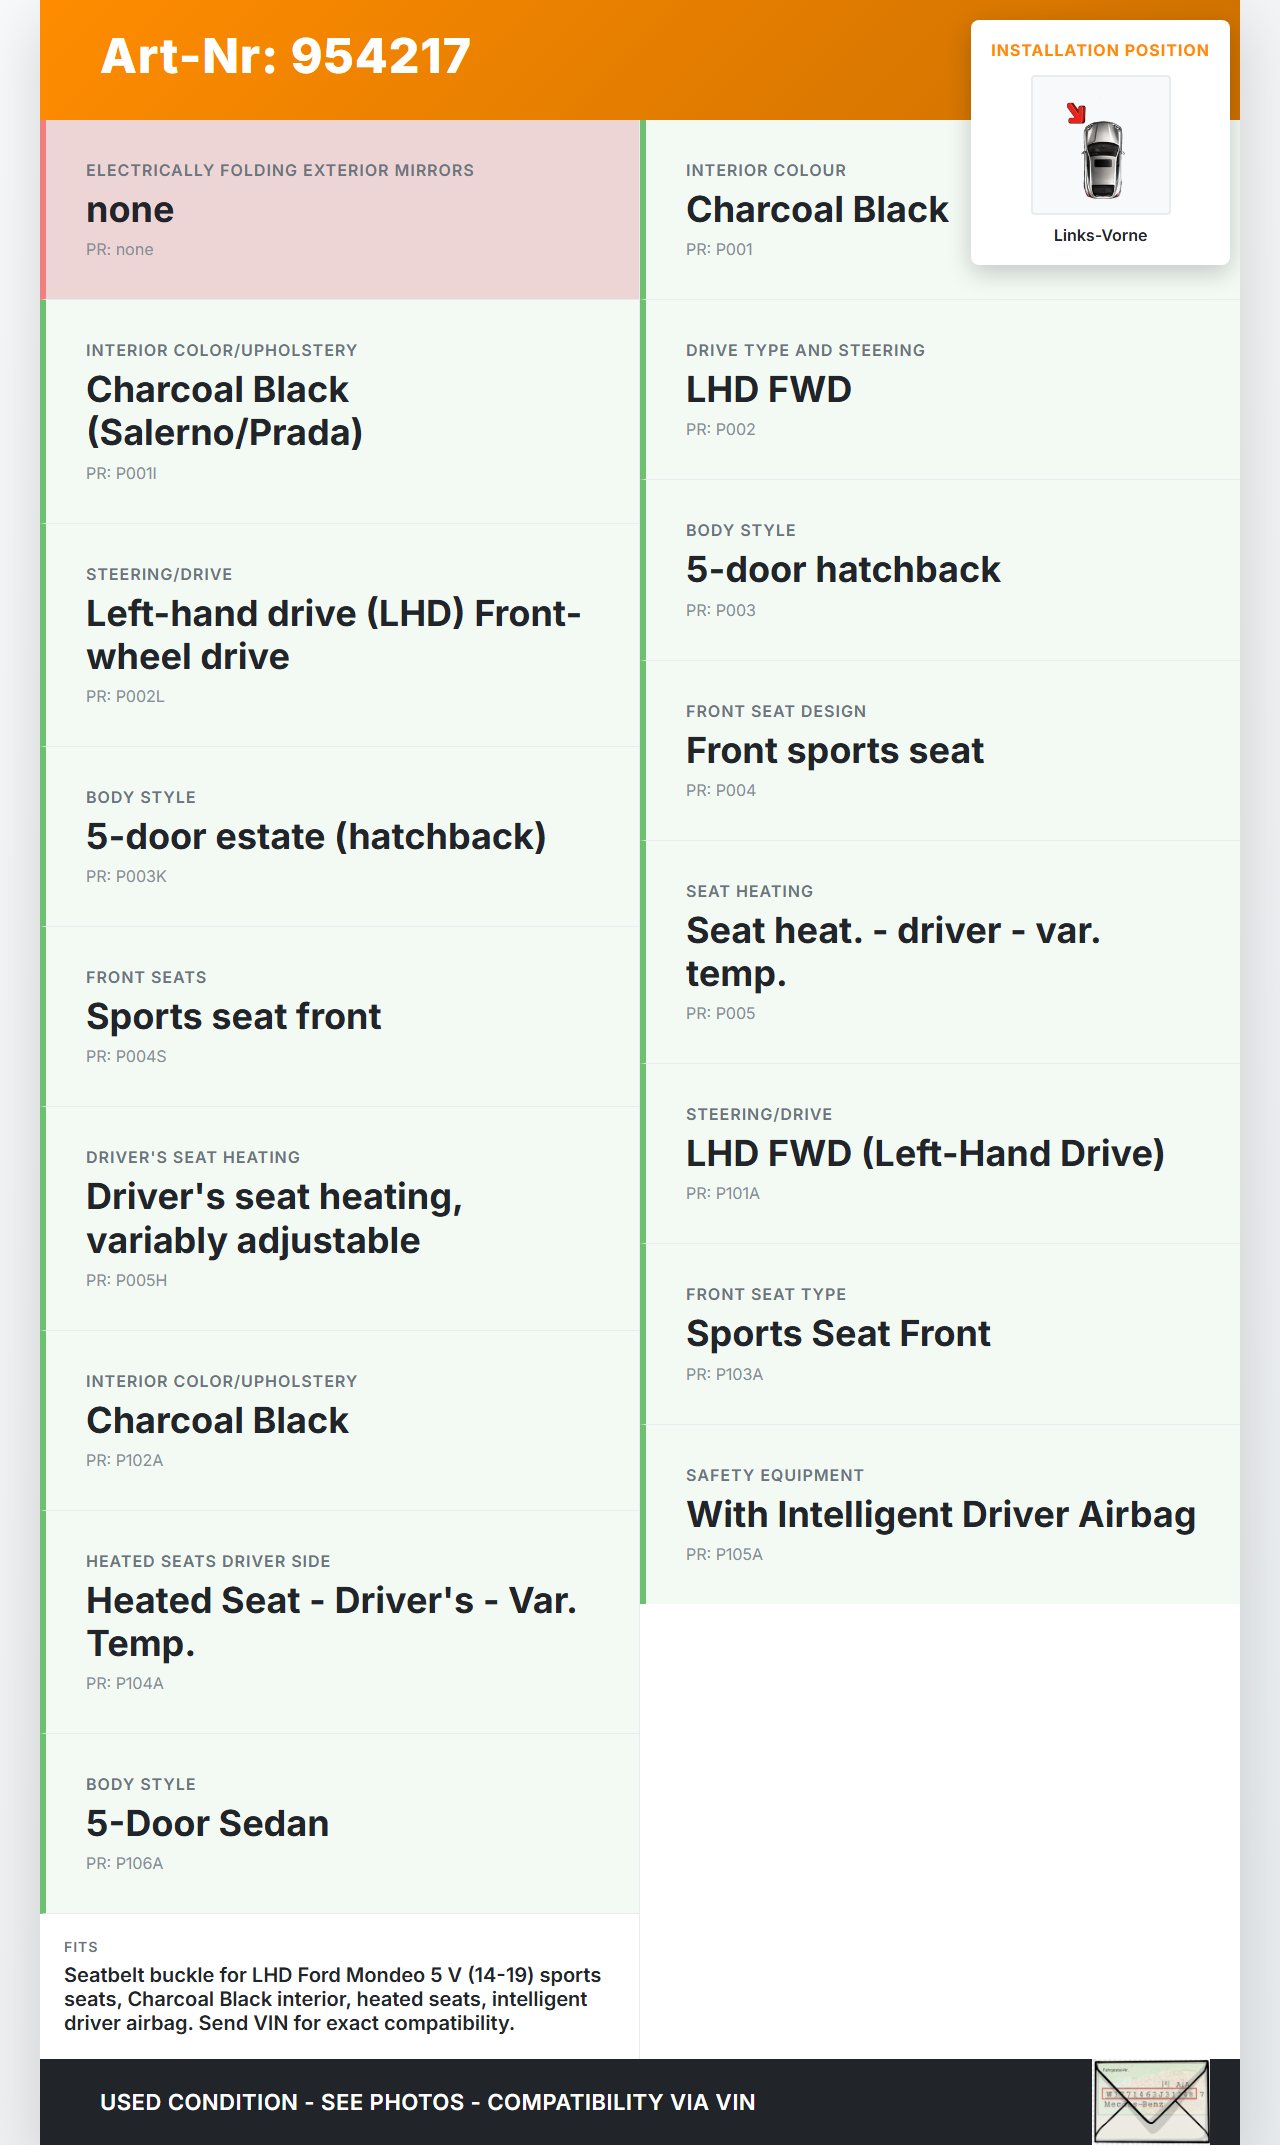Image resolution: width=1280 pixels, height=2146 pixels.
Task: Open the VIN plate thumbnail in footer
Action: pos(1150,2101)
